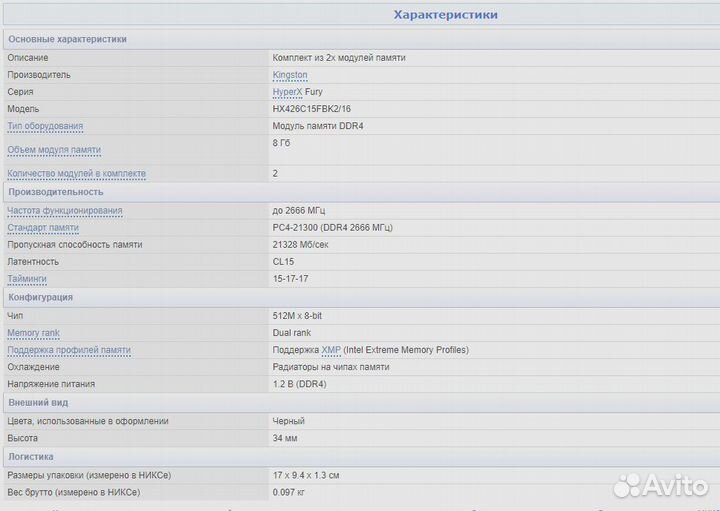Follow the XMP link in profile support
Image resolution: width=720 pixels, height=511 pixels.
click(331, 350)
